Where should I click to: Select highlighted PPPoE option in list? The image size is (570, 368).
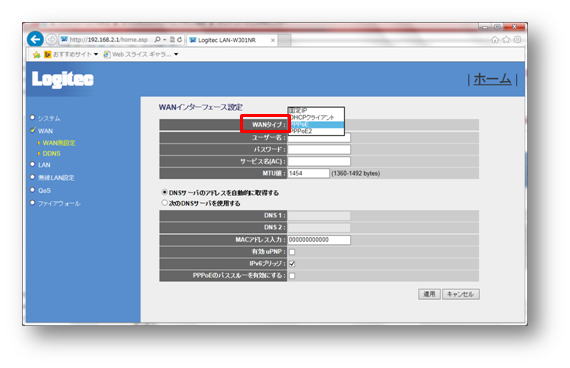[x=316, y=124]
